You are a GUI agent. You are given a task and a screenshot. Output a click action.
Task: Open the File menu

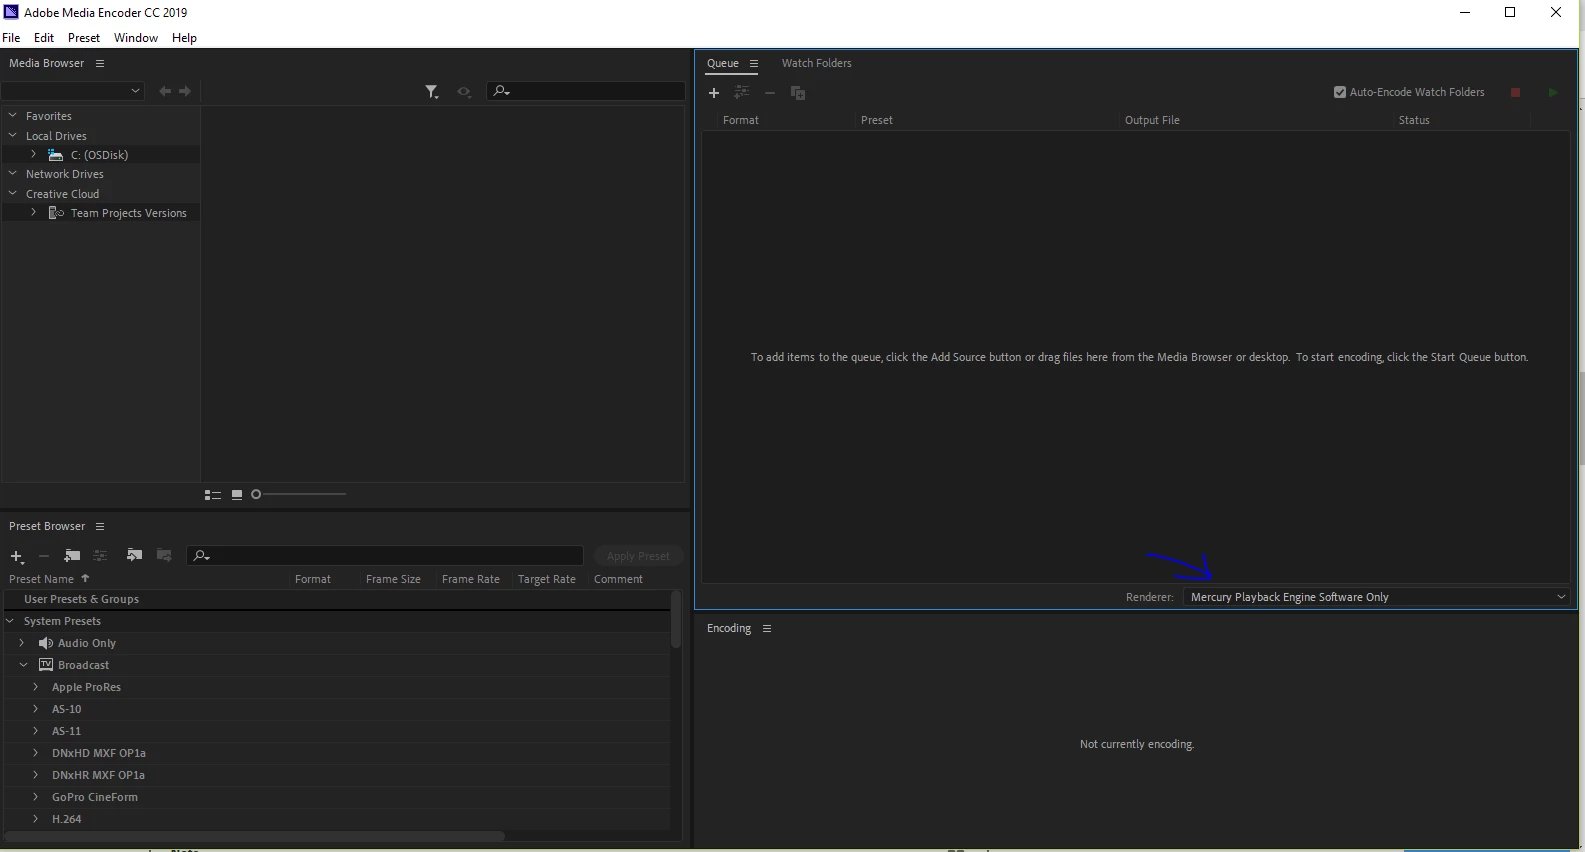pos(11,38)
